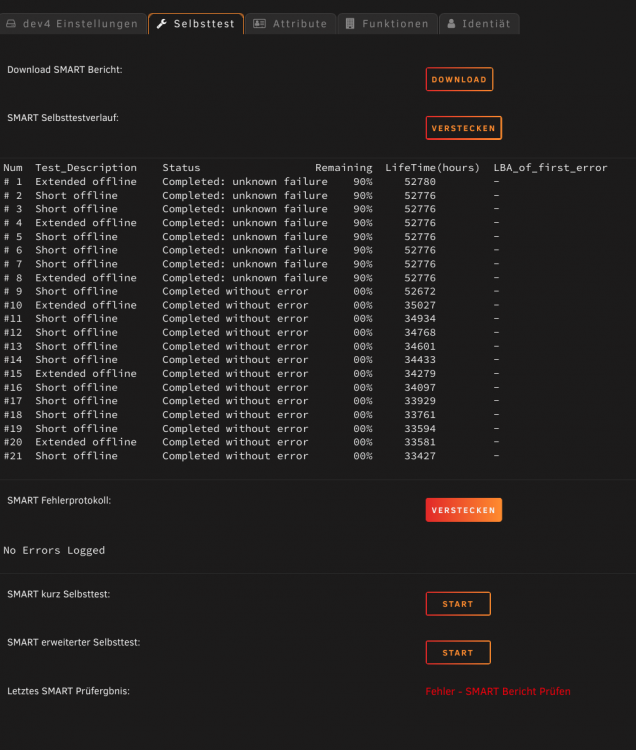Click the 00% remaining value in row #12
636x750 pixels.
pyautogui.click(x=363, y=332)
